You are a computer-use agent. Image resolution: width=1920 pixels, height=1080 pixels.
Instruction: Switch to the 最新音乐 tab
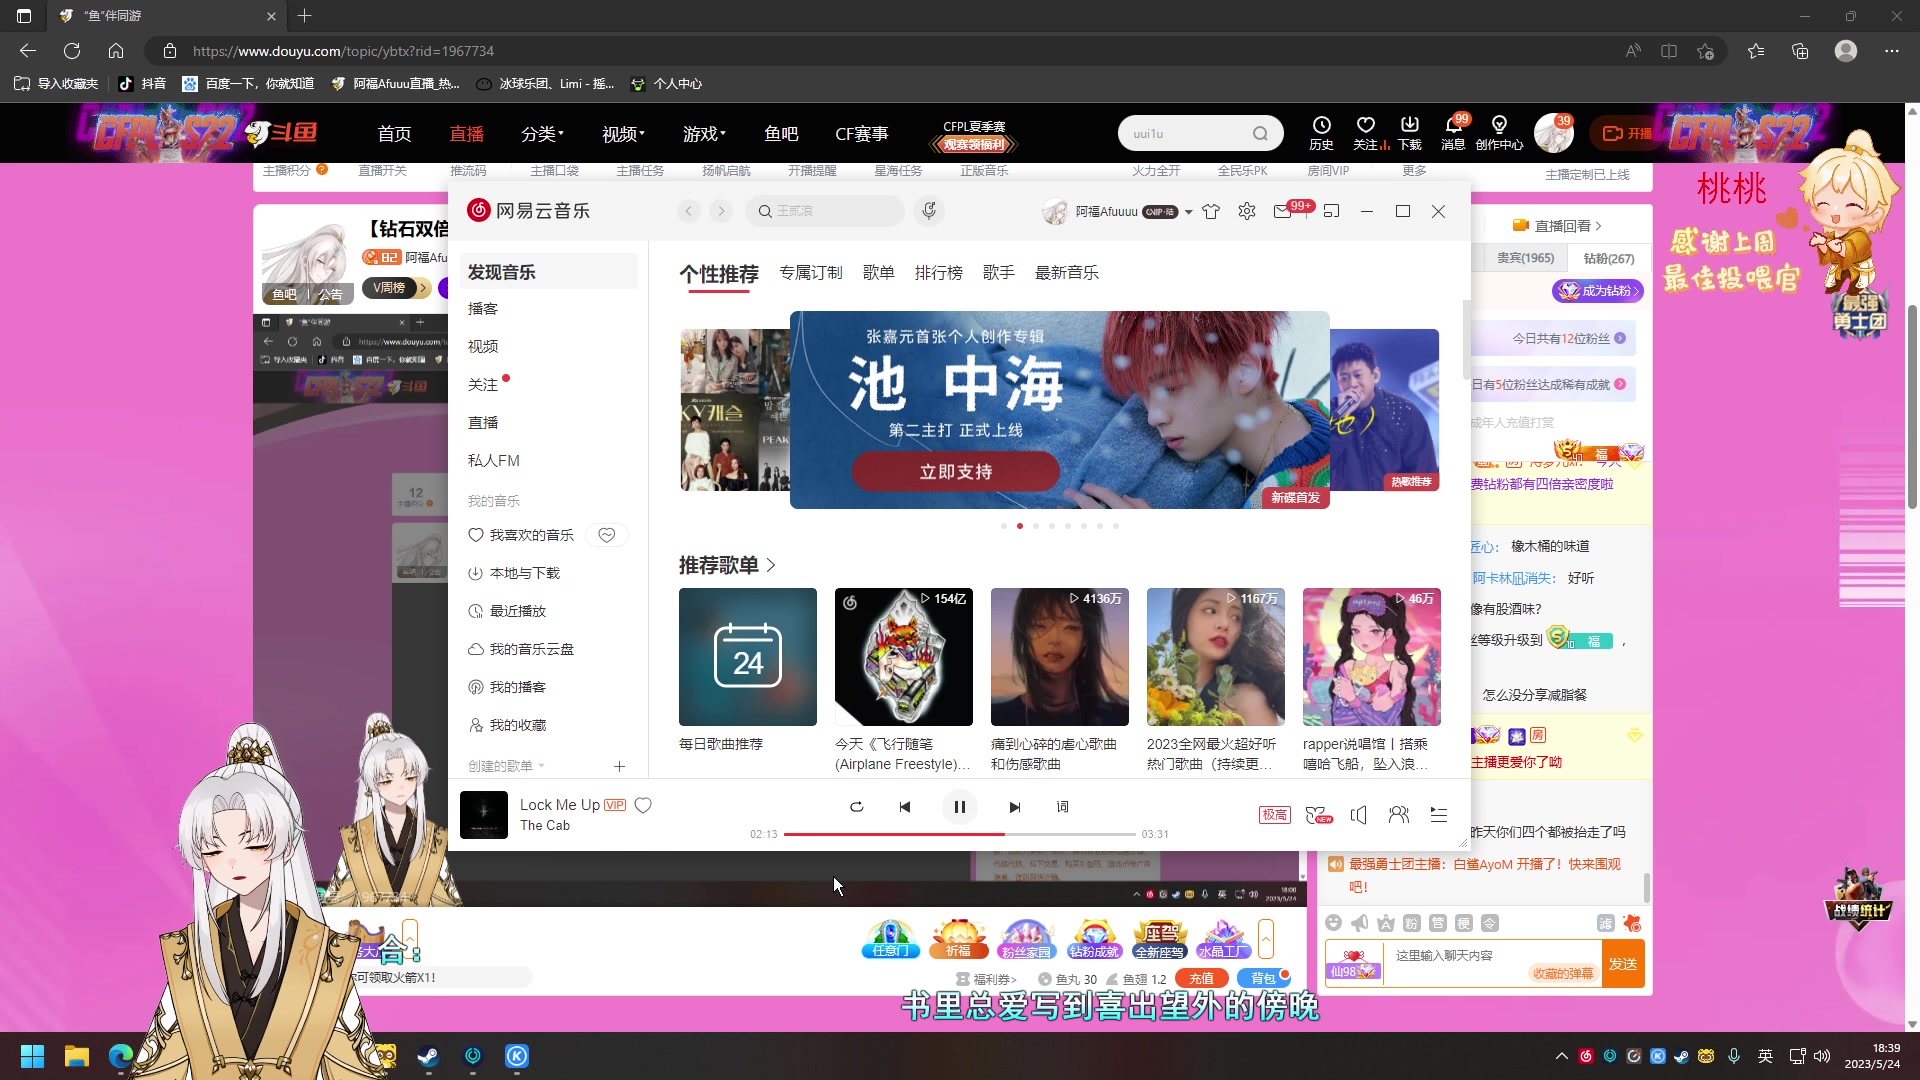coord(1066,273)
